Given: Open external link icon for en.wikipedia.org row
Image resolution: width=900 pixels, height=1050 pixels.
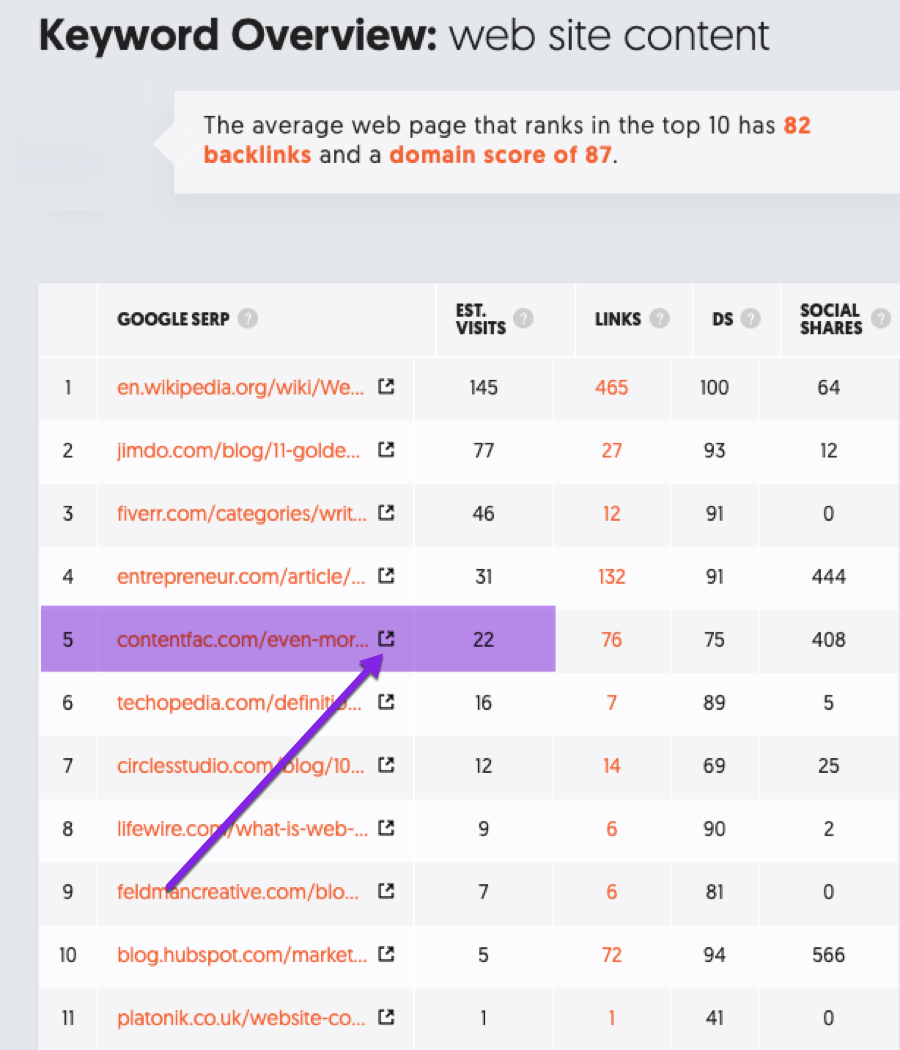Looking at the screenshot, I should [x=386, y=387].
